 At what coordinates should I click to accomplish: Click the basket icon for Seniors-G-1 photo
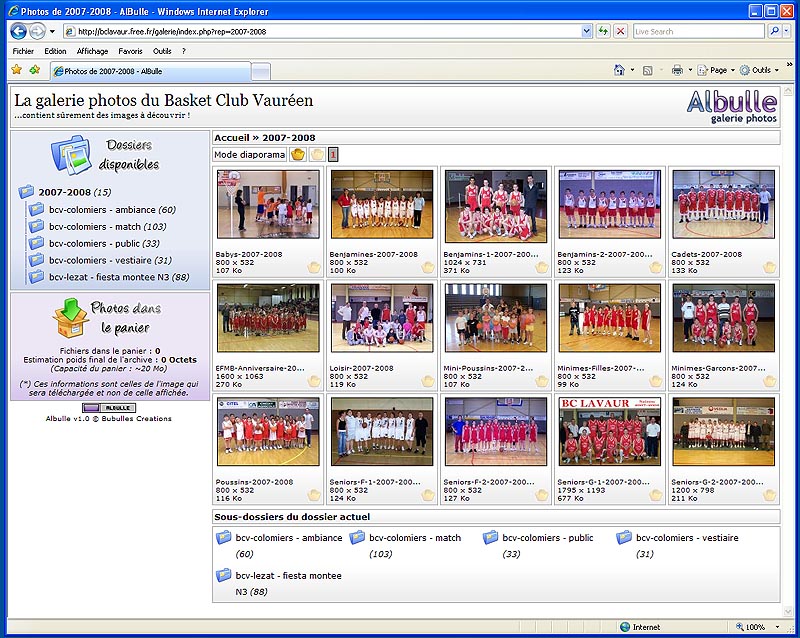656,495
